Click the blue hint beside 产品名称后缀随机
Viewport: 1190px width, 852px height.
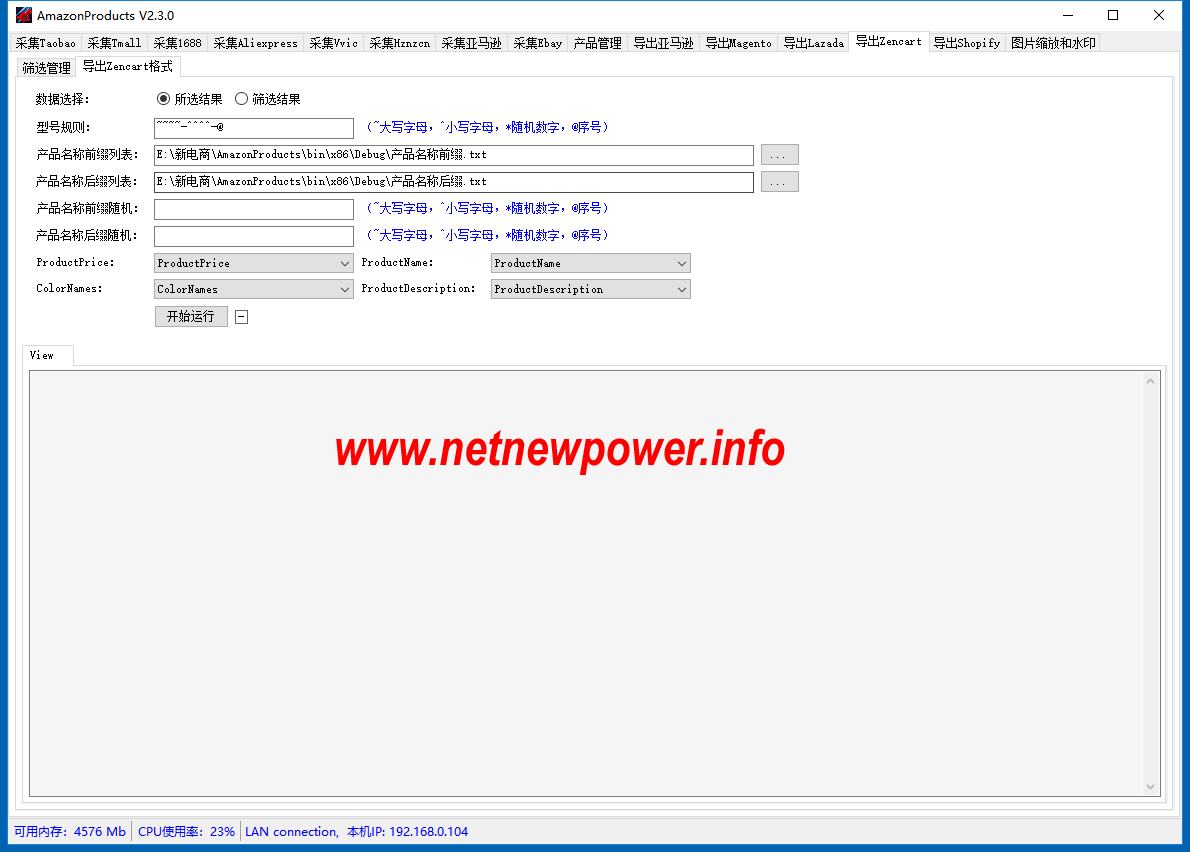click(488, 235)
